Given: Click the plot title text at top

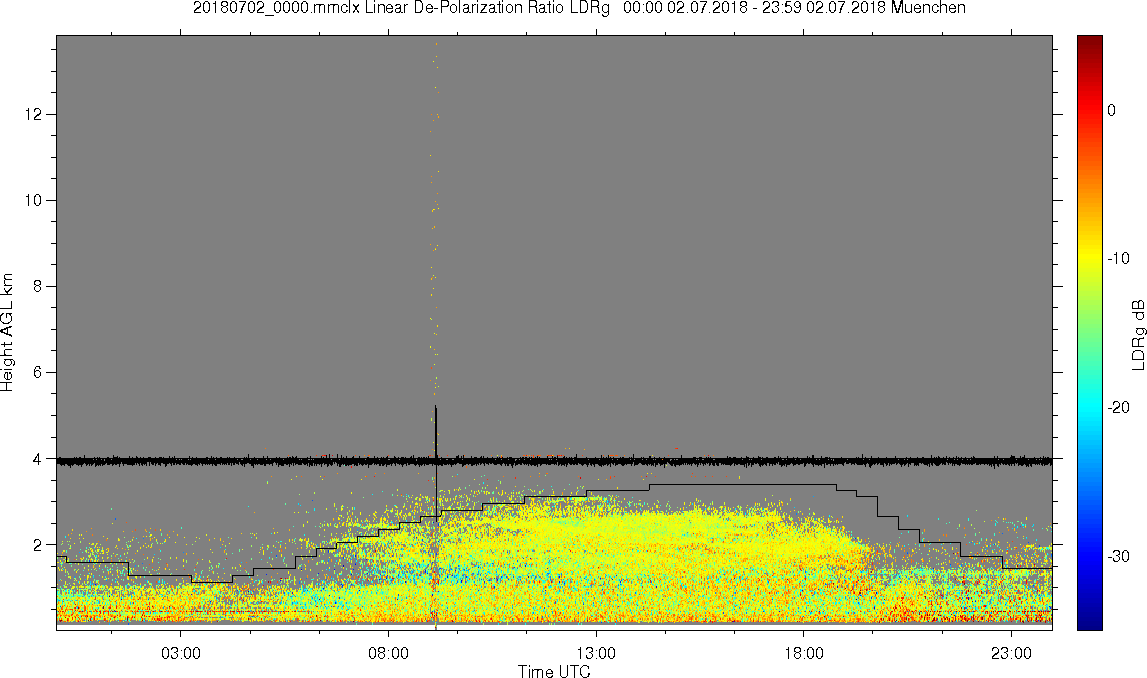Looking at the screenshot, I should (579, 8).
